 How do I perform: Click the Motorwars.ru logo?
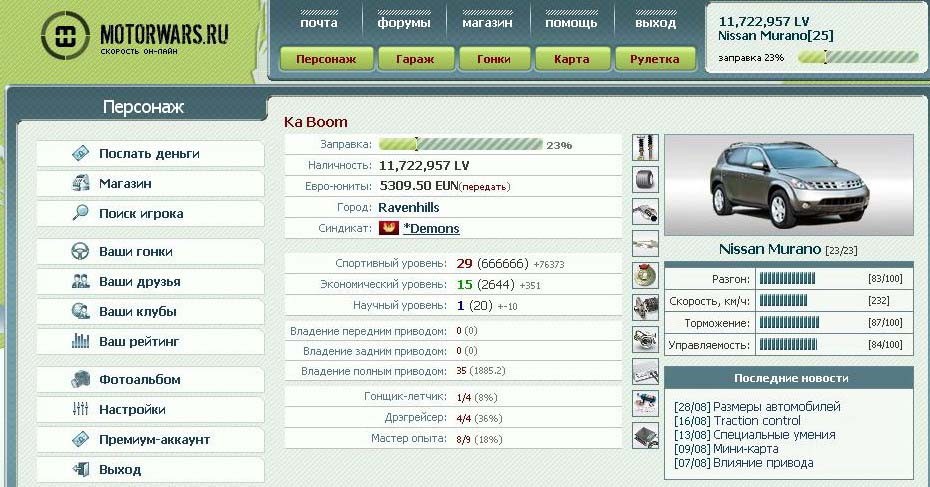(x=135, y=37)
